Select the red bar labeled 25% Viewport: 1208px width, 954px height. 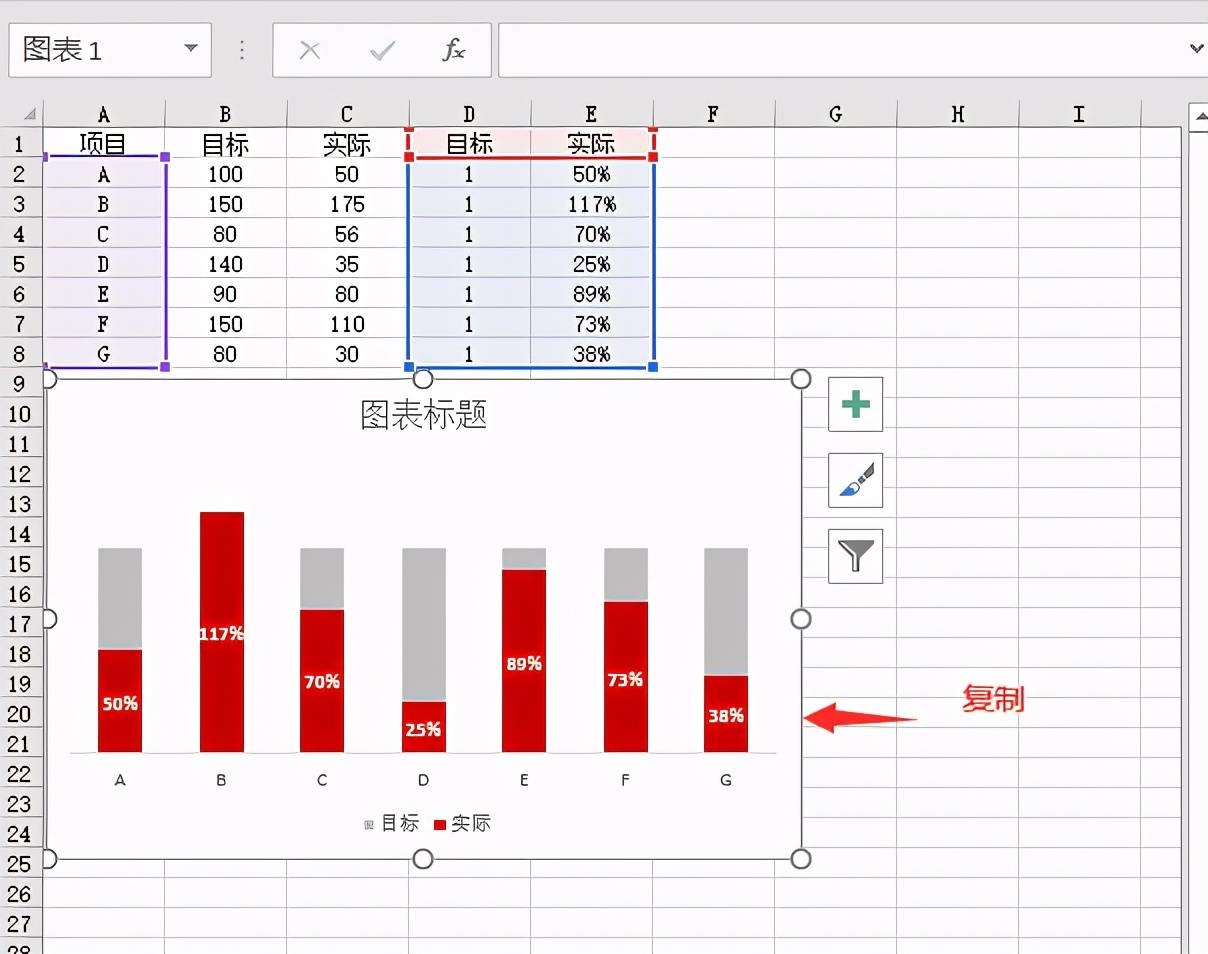click(423, 725)
